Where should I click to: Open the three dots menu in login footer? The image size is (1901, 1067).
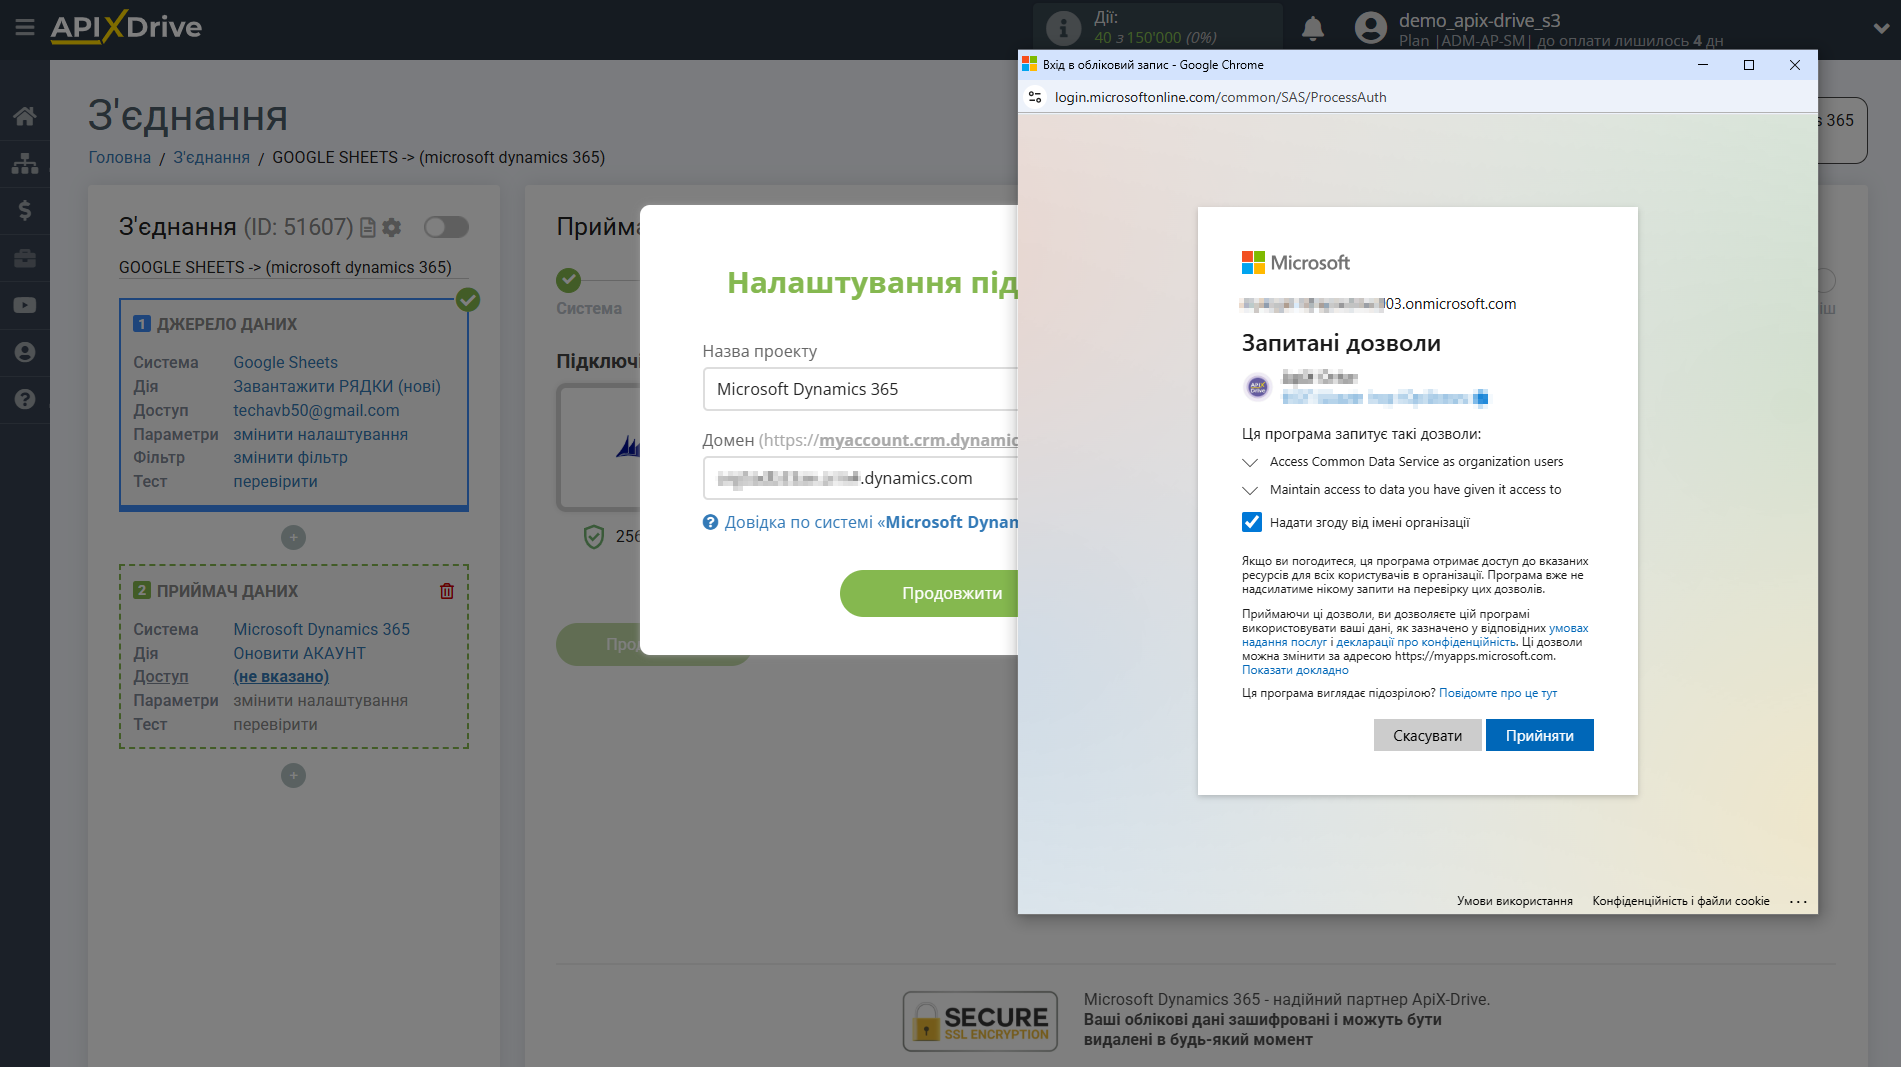tap(1798, 901)
